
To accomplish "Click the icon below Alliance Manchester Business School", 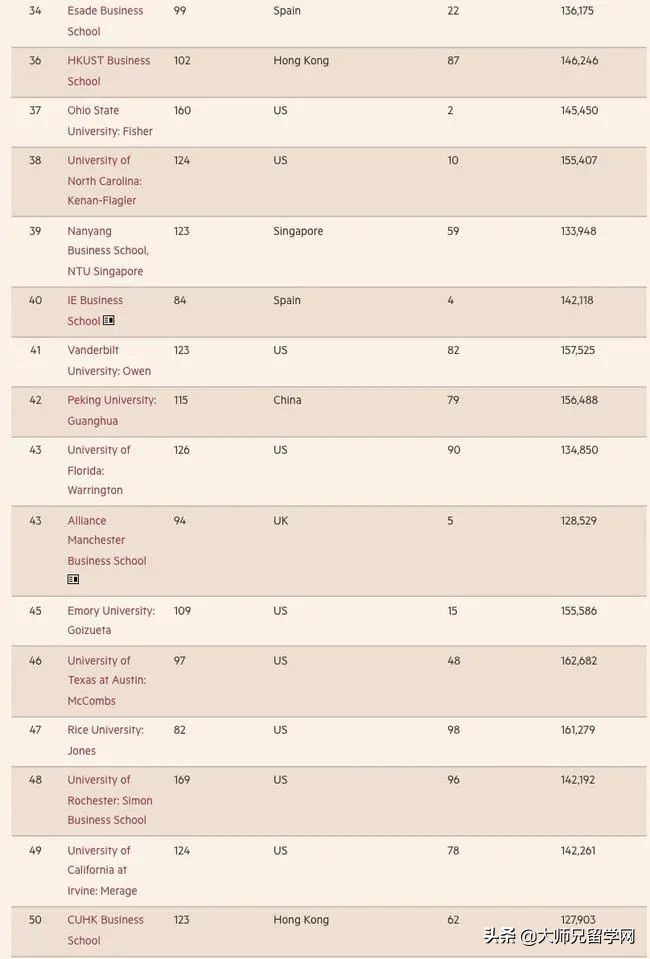I will click(73, 580).
